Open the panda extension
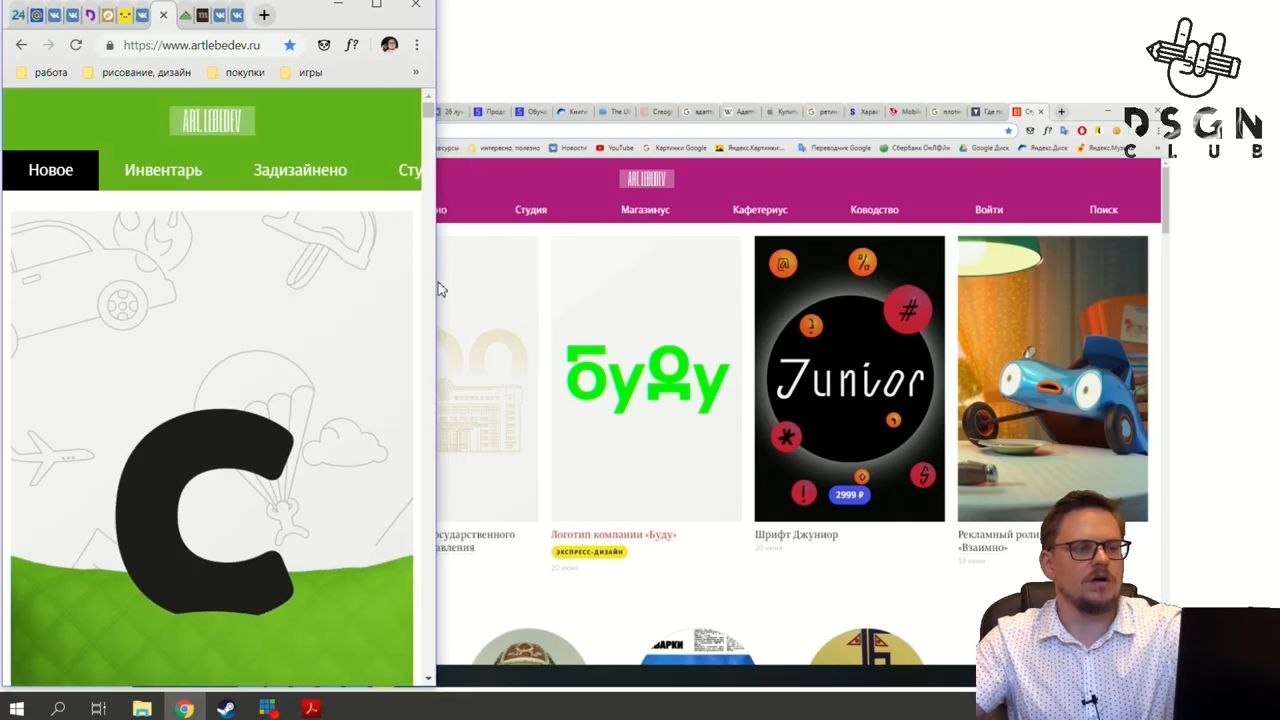Image resolution: width=1280 pixels, height=720 pixels. [x=324, y=45]
